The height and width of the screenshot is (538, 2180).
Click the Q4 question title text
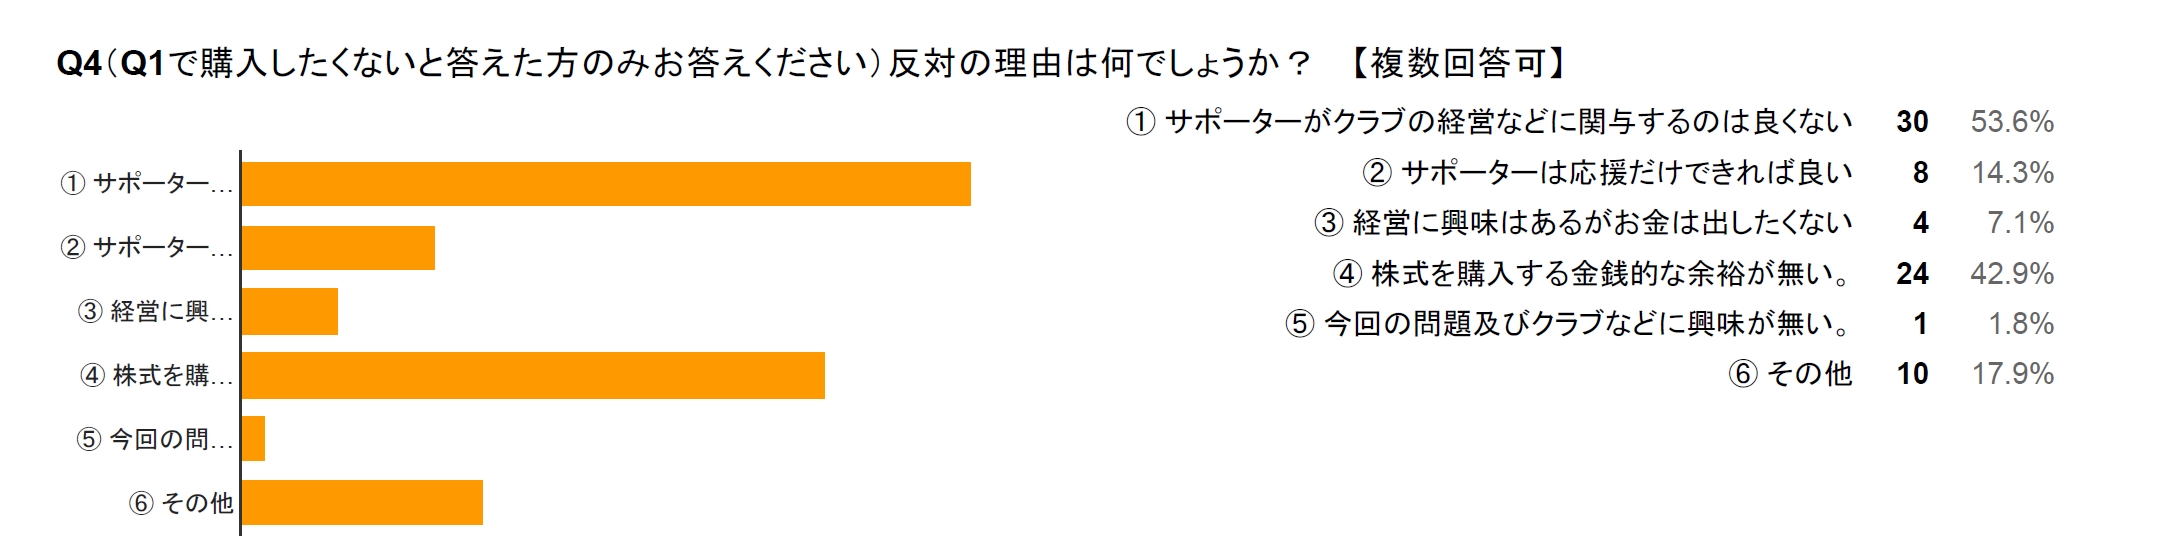(683, 64)
